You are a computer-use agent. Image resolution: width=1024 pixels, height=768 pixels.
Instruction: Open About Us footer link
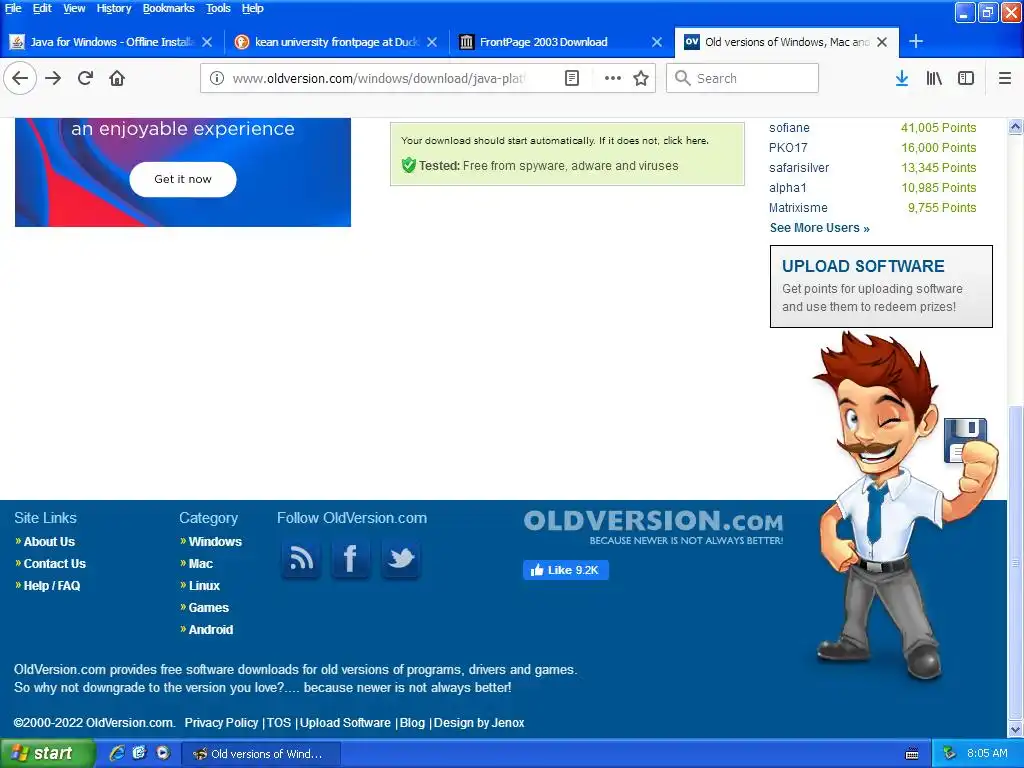coord(49,541)
